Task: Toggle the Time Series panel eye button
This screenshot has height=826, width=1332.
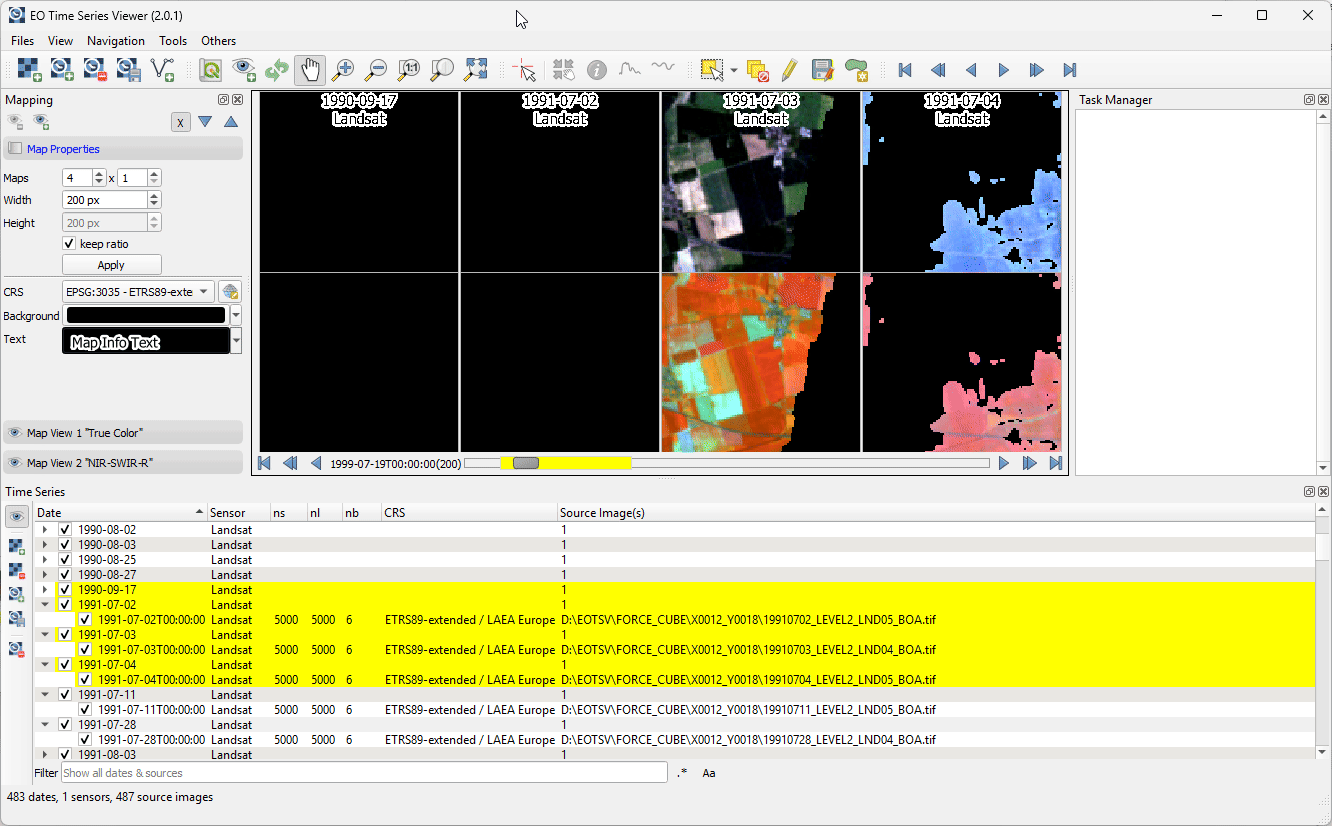Action: point(17,516)
